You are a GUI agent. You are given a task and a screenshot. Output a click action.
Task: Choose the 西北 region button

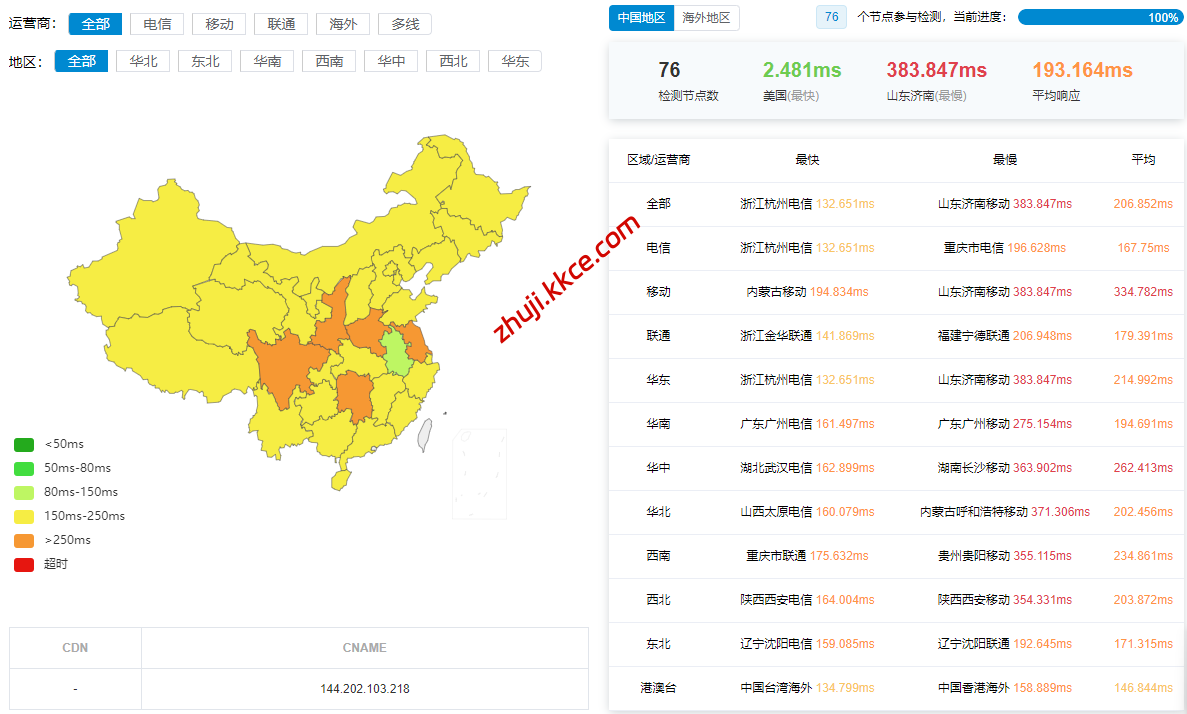pyautogui.click(x=453, y=61)
